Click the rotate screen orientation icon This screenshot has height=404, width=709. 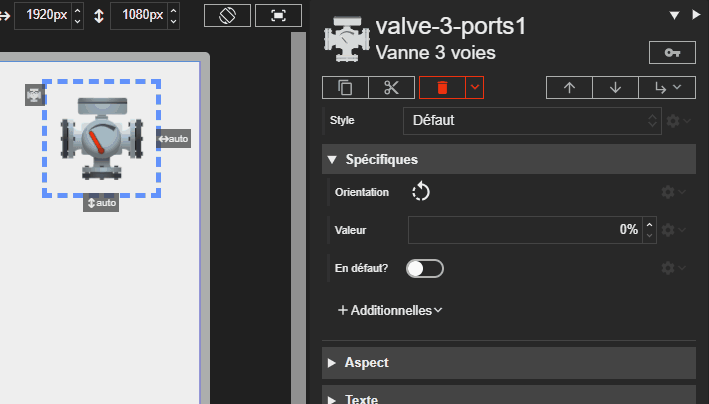tap(227, 15)
